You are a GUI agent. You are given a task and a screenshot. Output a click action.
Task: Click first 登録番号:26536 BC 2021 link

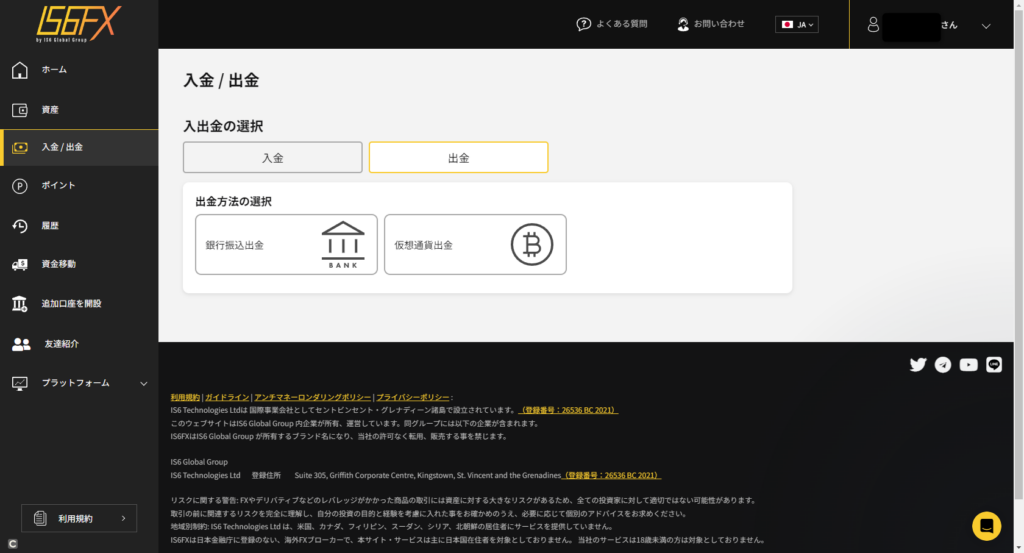(x=568, y=410)
